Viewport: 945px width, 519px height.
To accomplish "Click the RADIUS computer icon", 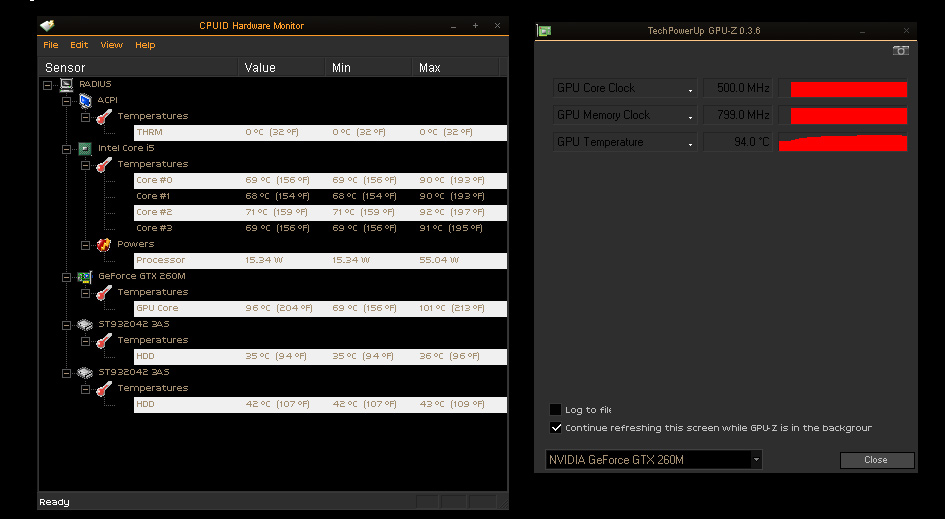I will click(66, 84).
